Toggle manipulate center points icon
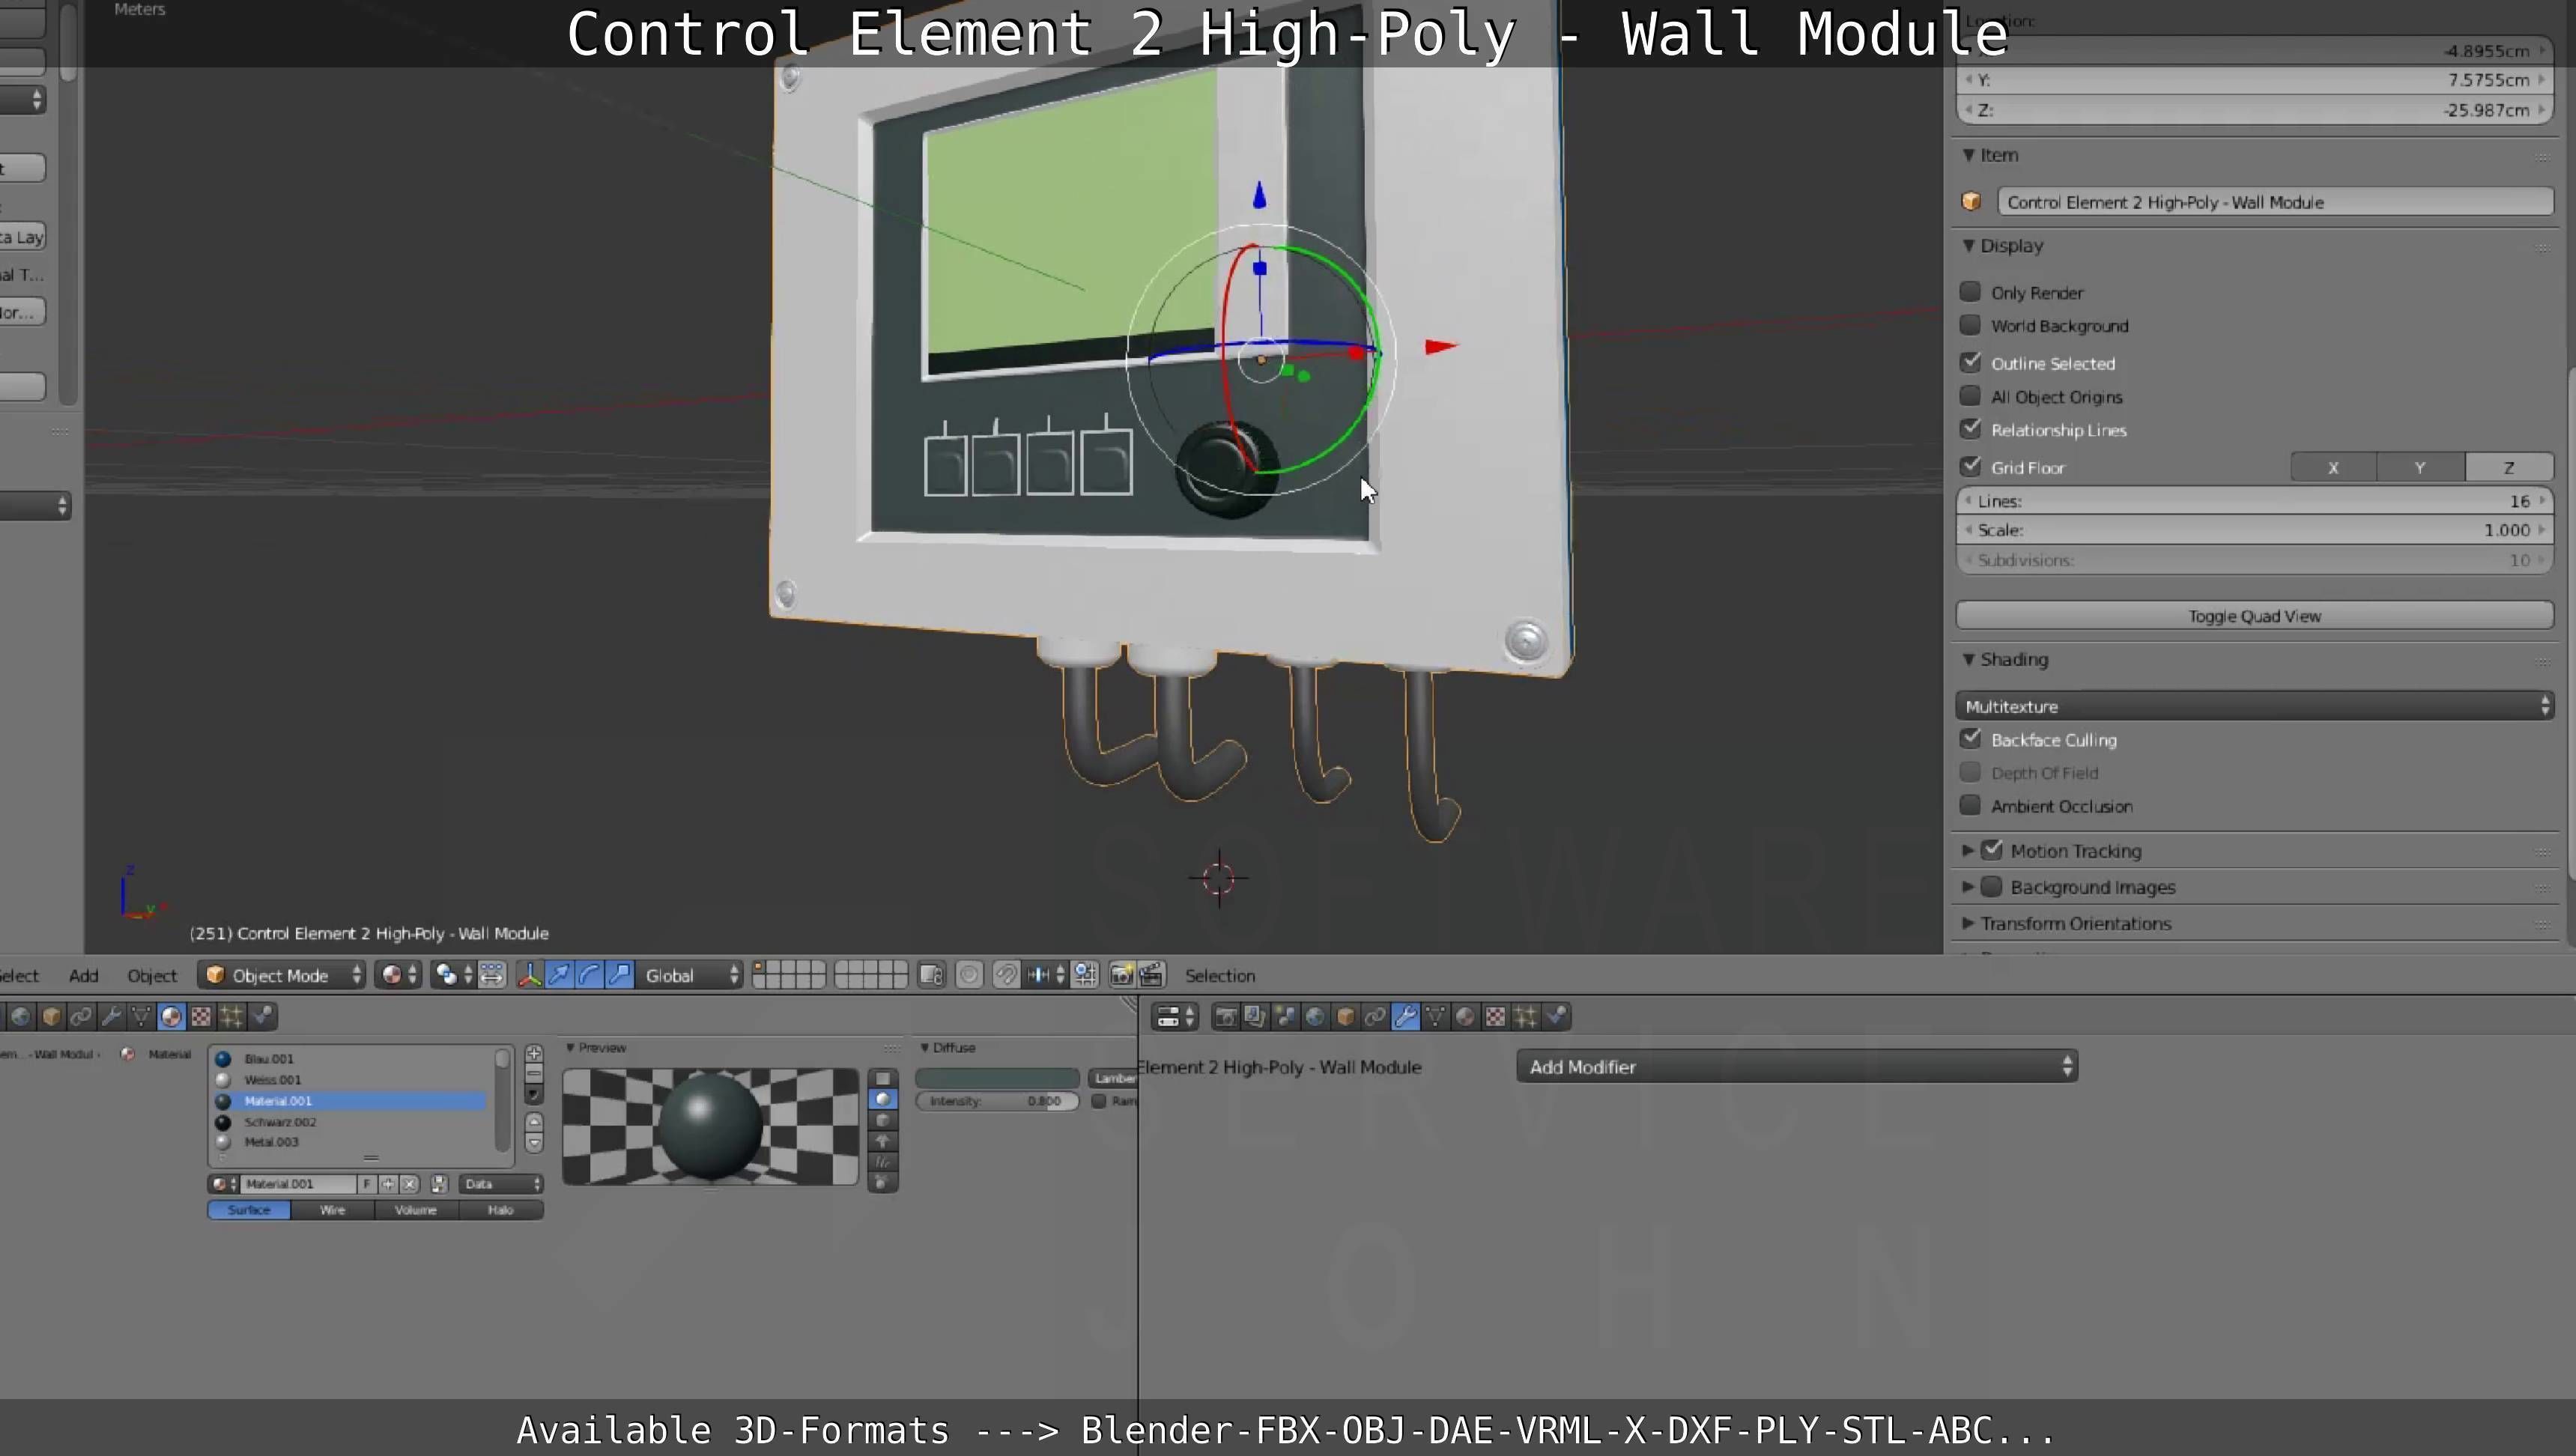Image resolution: width=2576 pixels, height=1456 pixels. 492,975
